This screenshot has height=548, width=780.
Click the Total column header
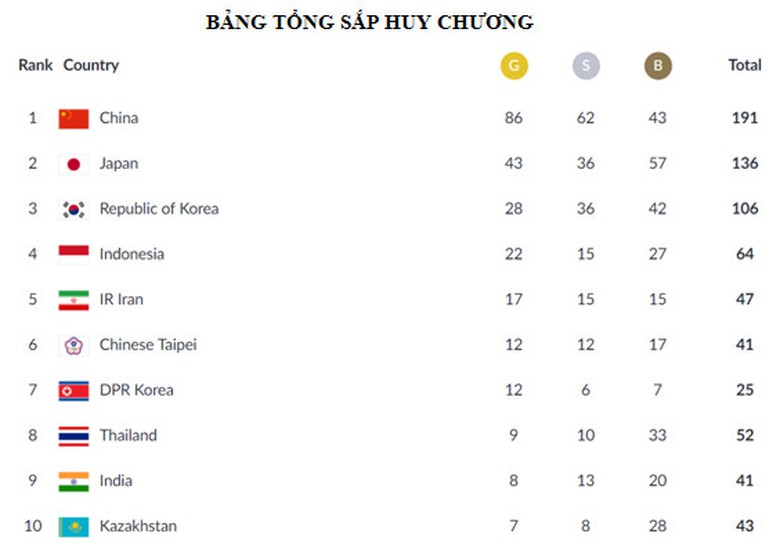point(745,65)
